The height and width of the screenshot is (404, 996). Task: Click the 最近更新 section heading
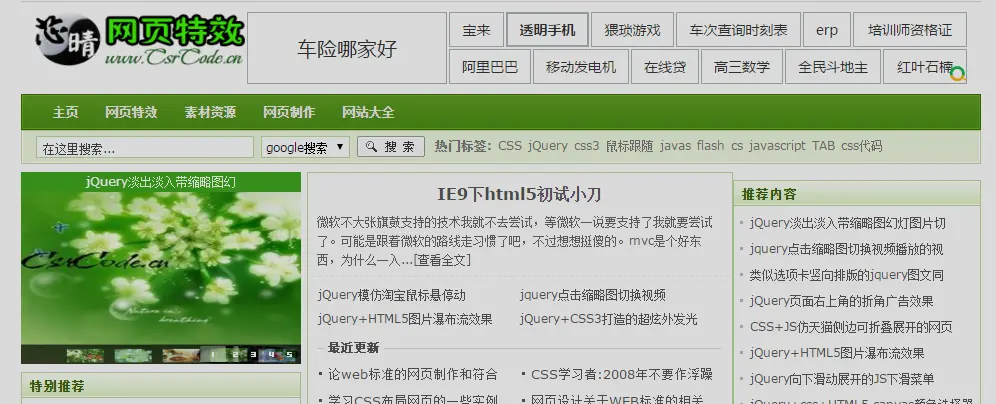tap(353, 347)
